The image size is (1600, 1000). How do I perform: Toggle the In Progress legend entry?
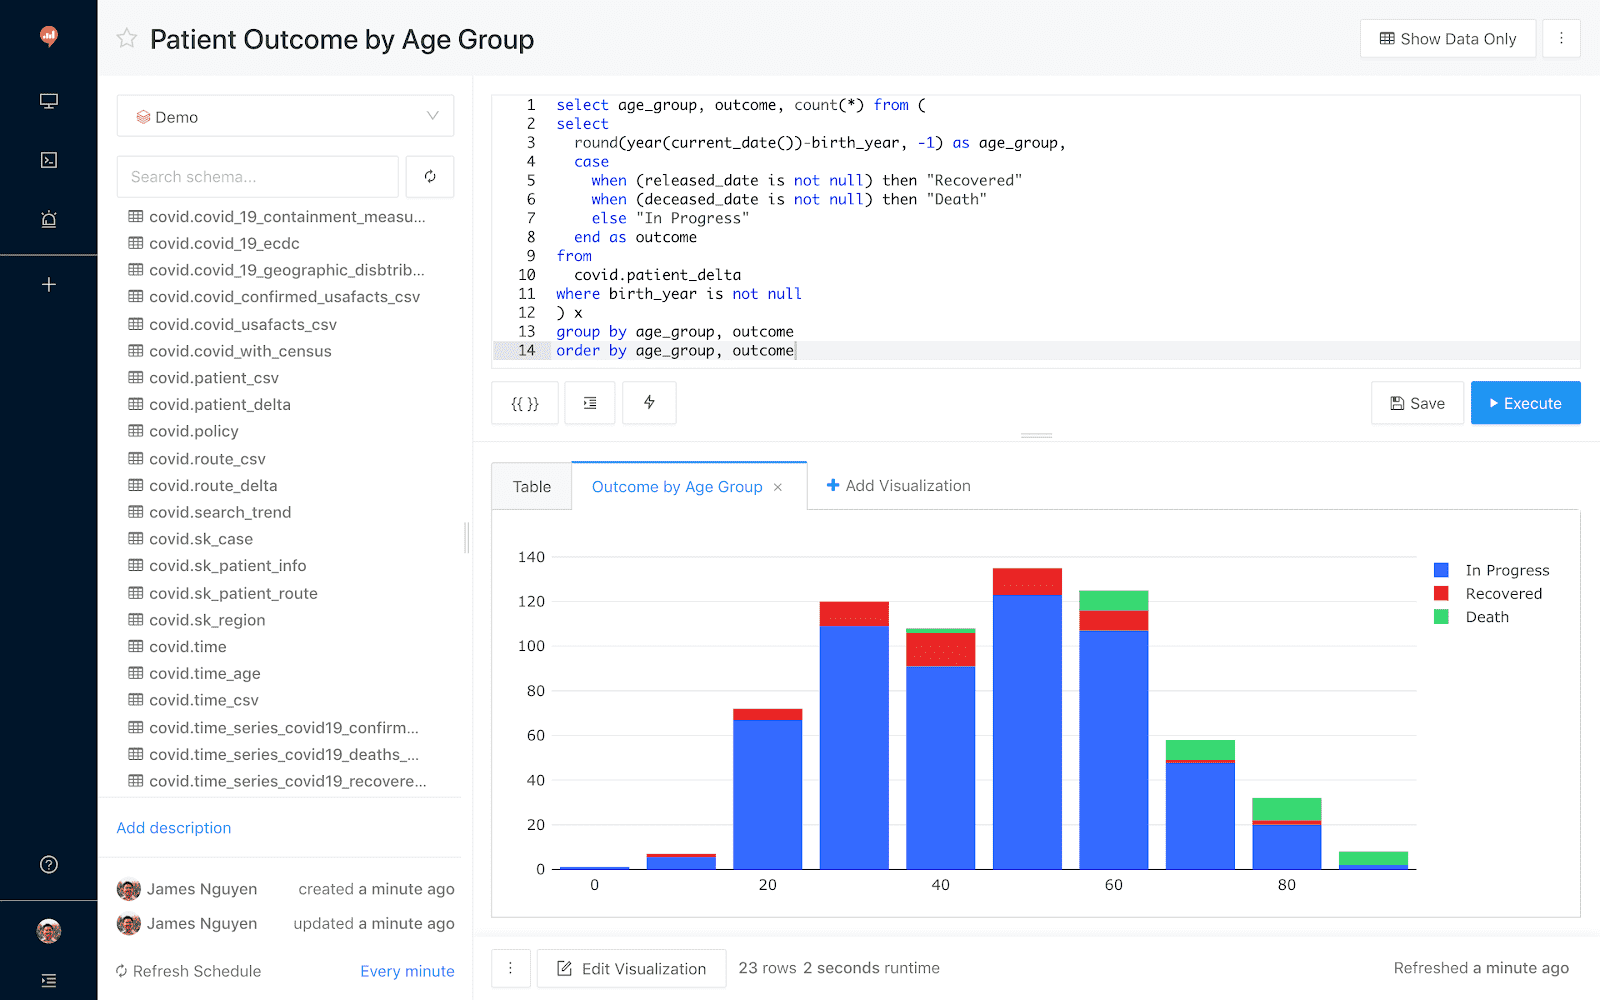1506,570
